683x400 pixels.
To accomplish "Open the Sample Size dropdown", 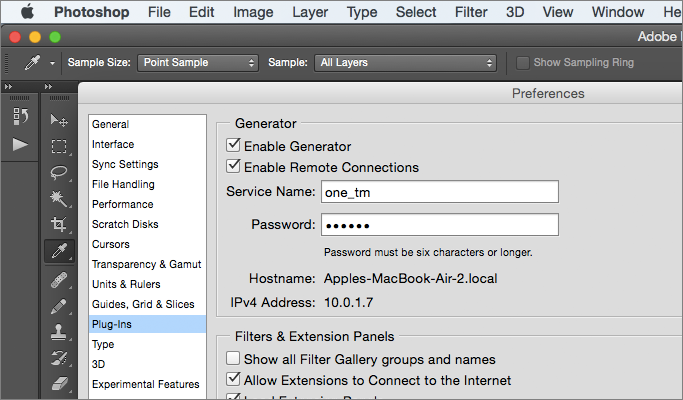I will [x=198, y=63].
